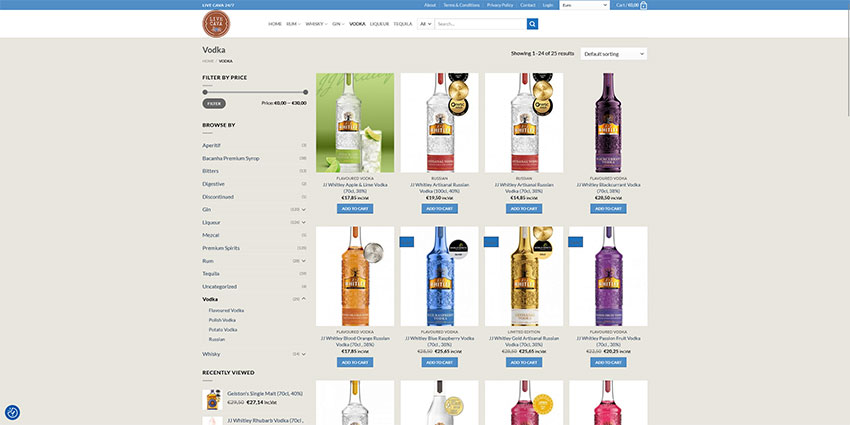The height and width of the screenshot is (425, 850).
Task: Click the search magnifier button
Action: click(x=532, y=24)
